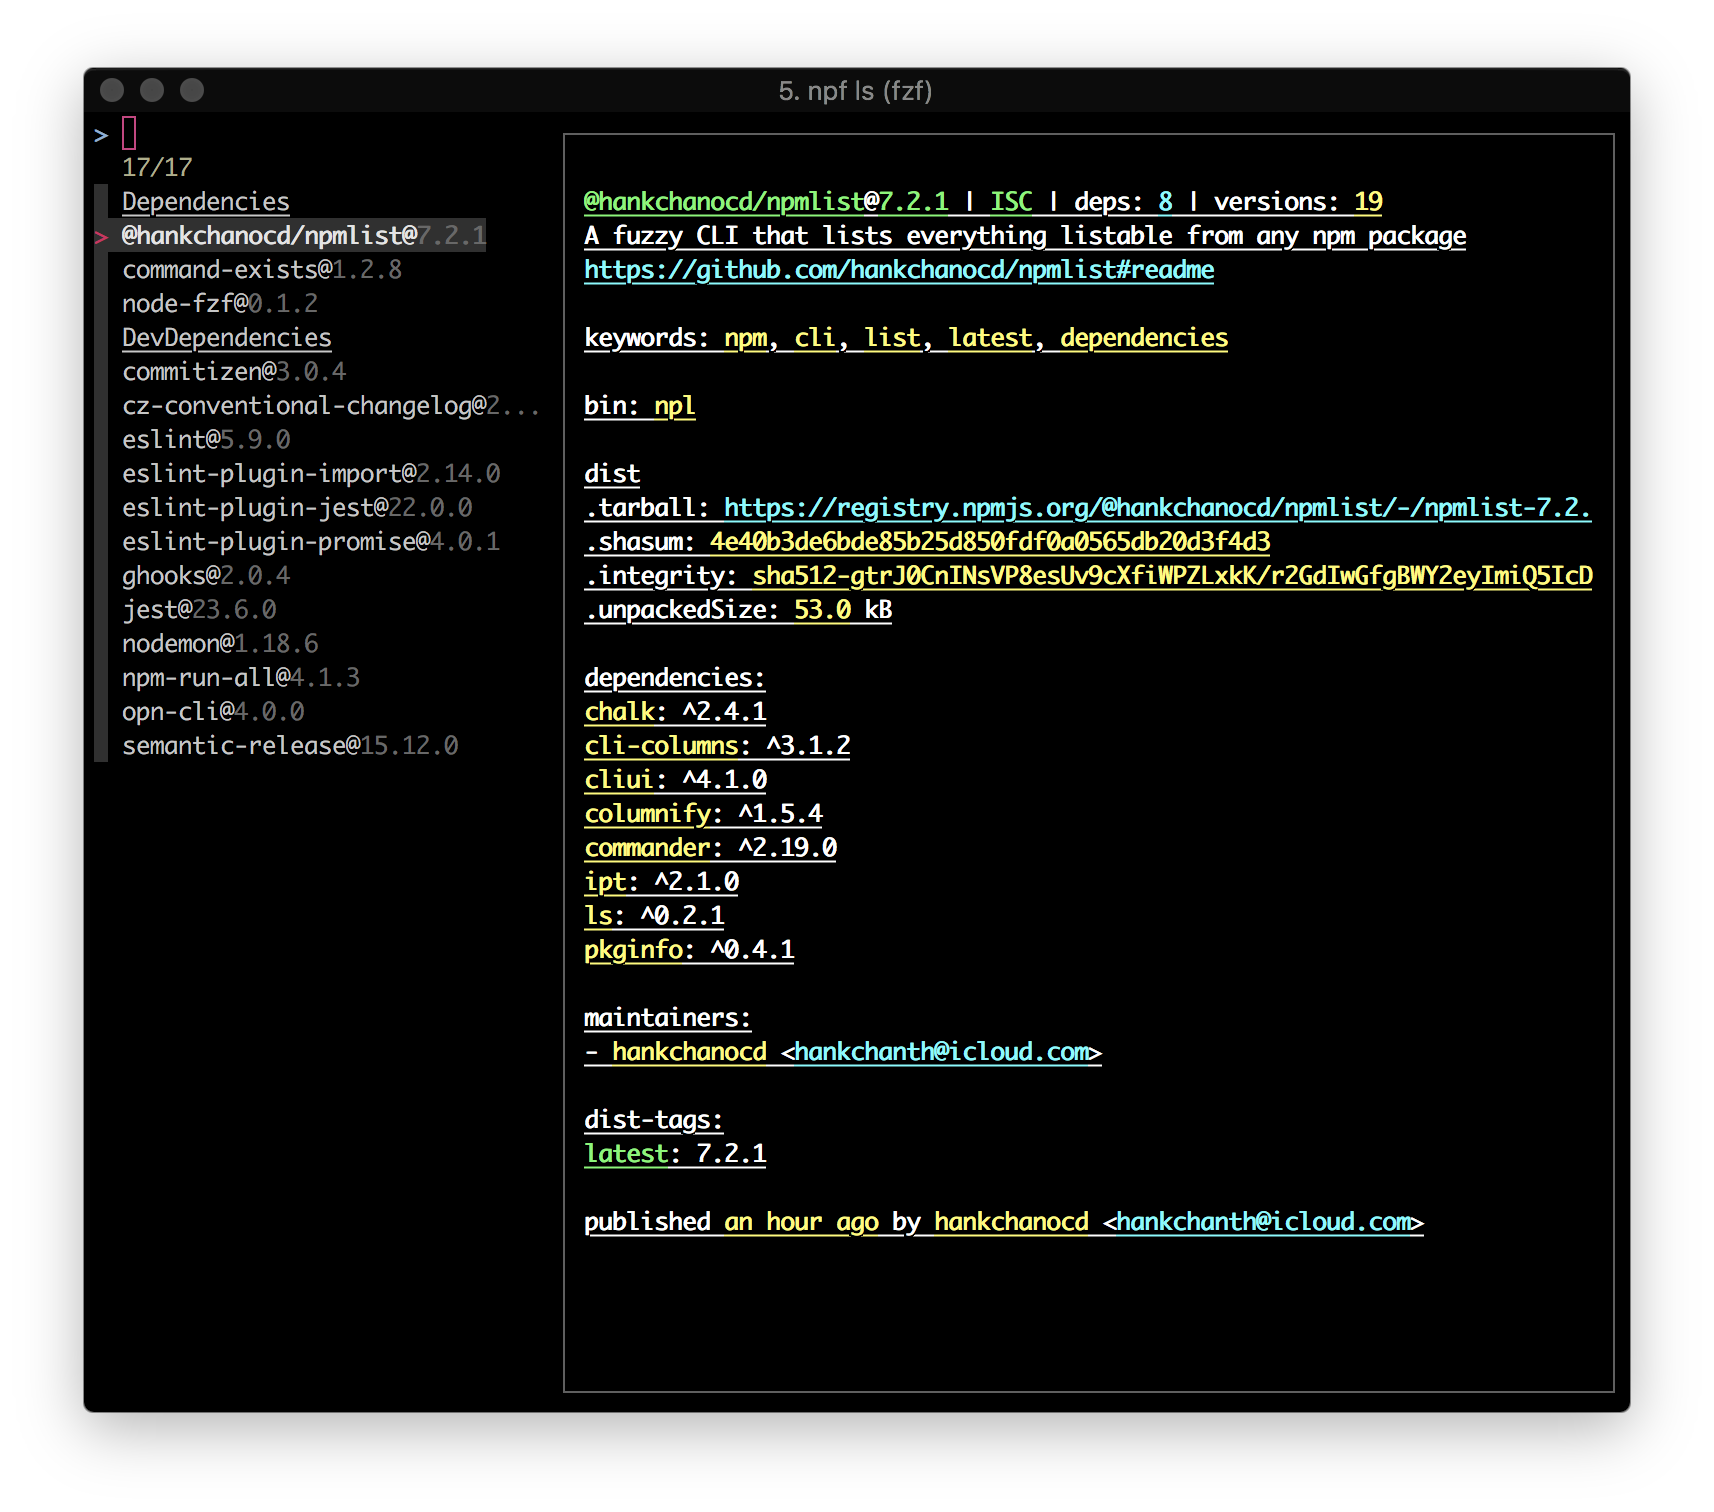
Task: Click the ls: ^0.2.1 dependency
Action: click(x=654, y=916)
